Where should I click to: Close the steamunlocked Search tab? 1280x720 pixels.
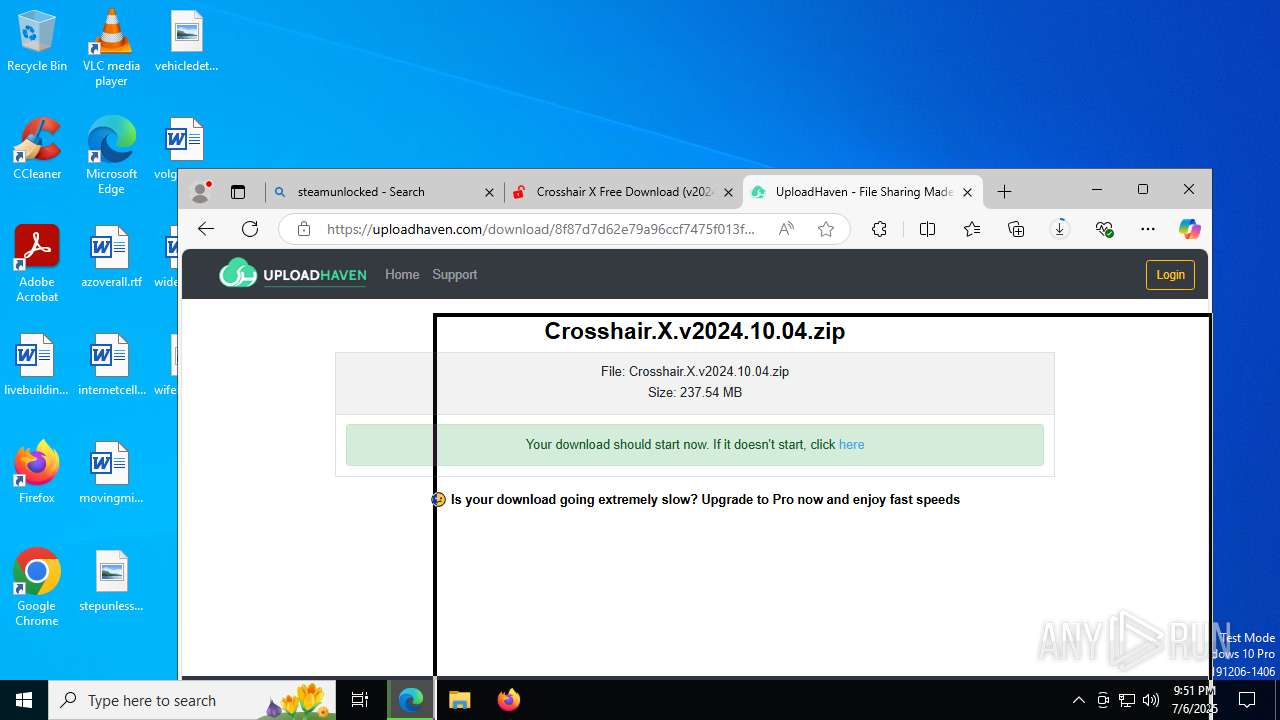coord(489,192)
